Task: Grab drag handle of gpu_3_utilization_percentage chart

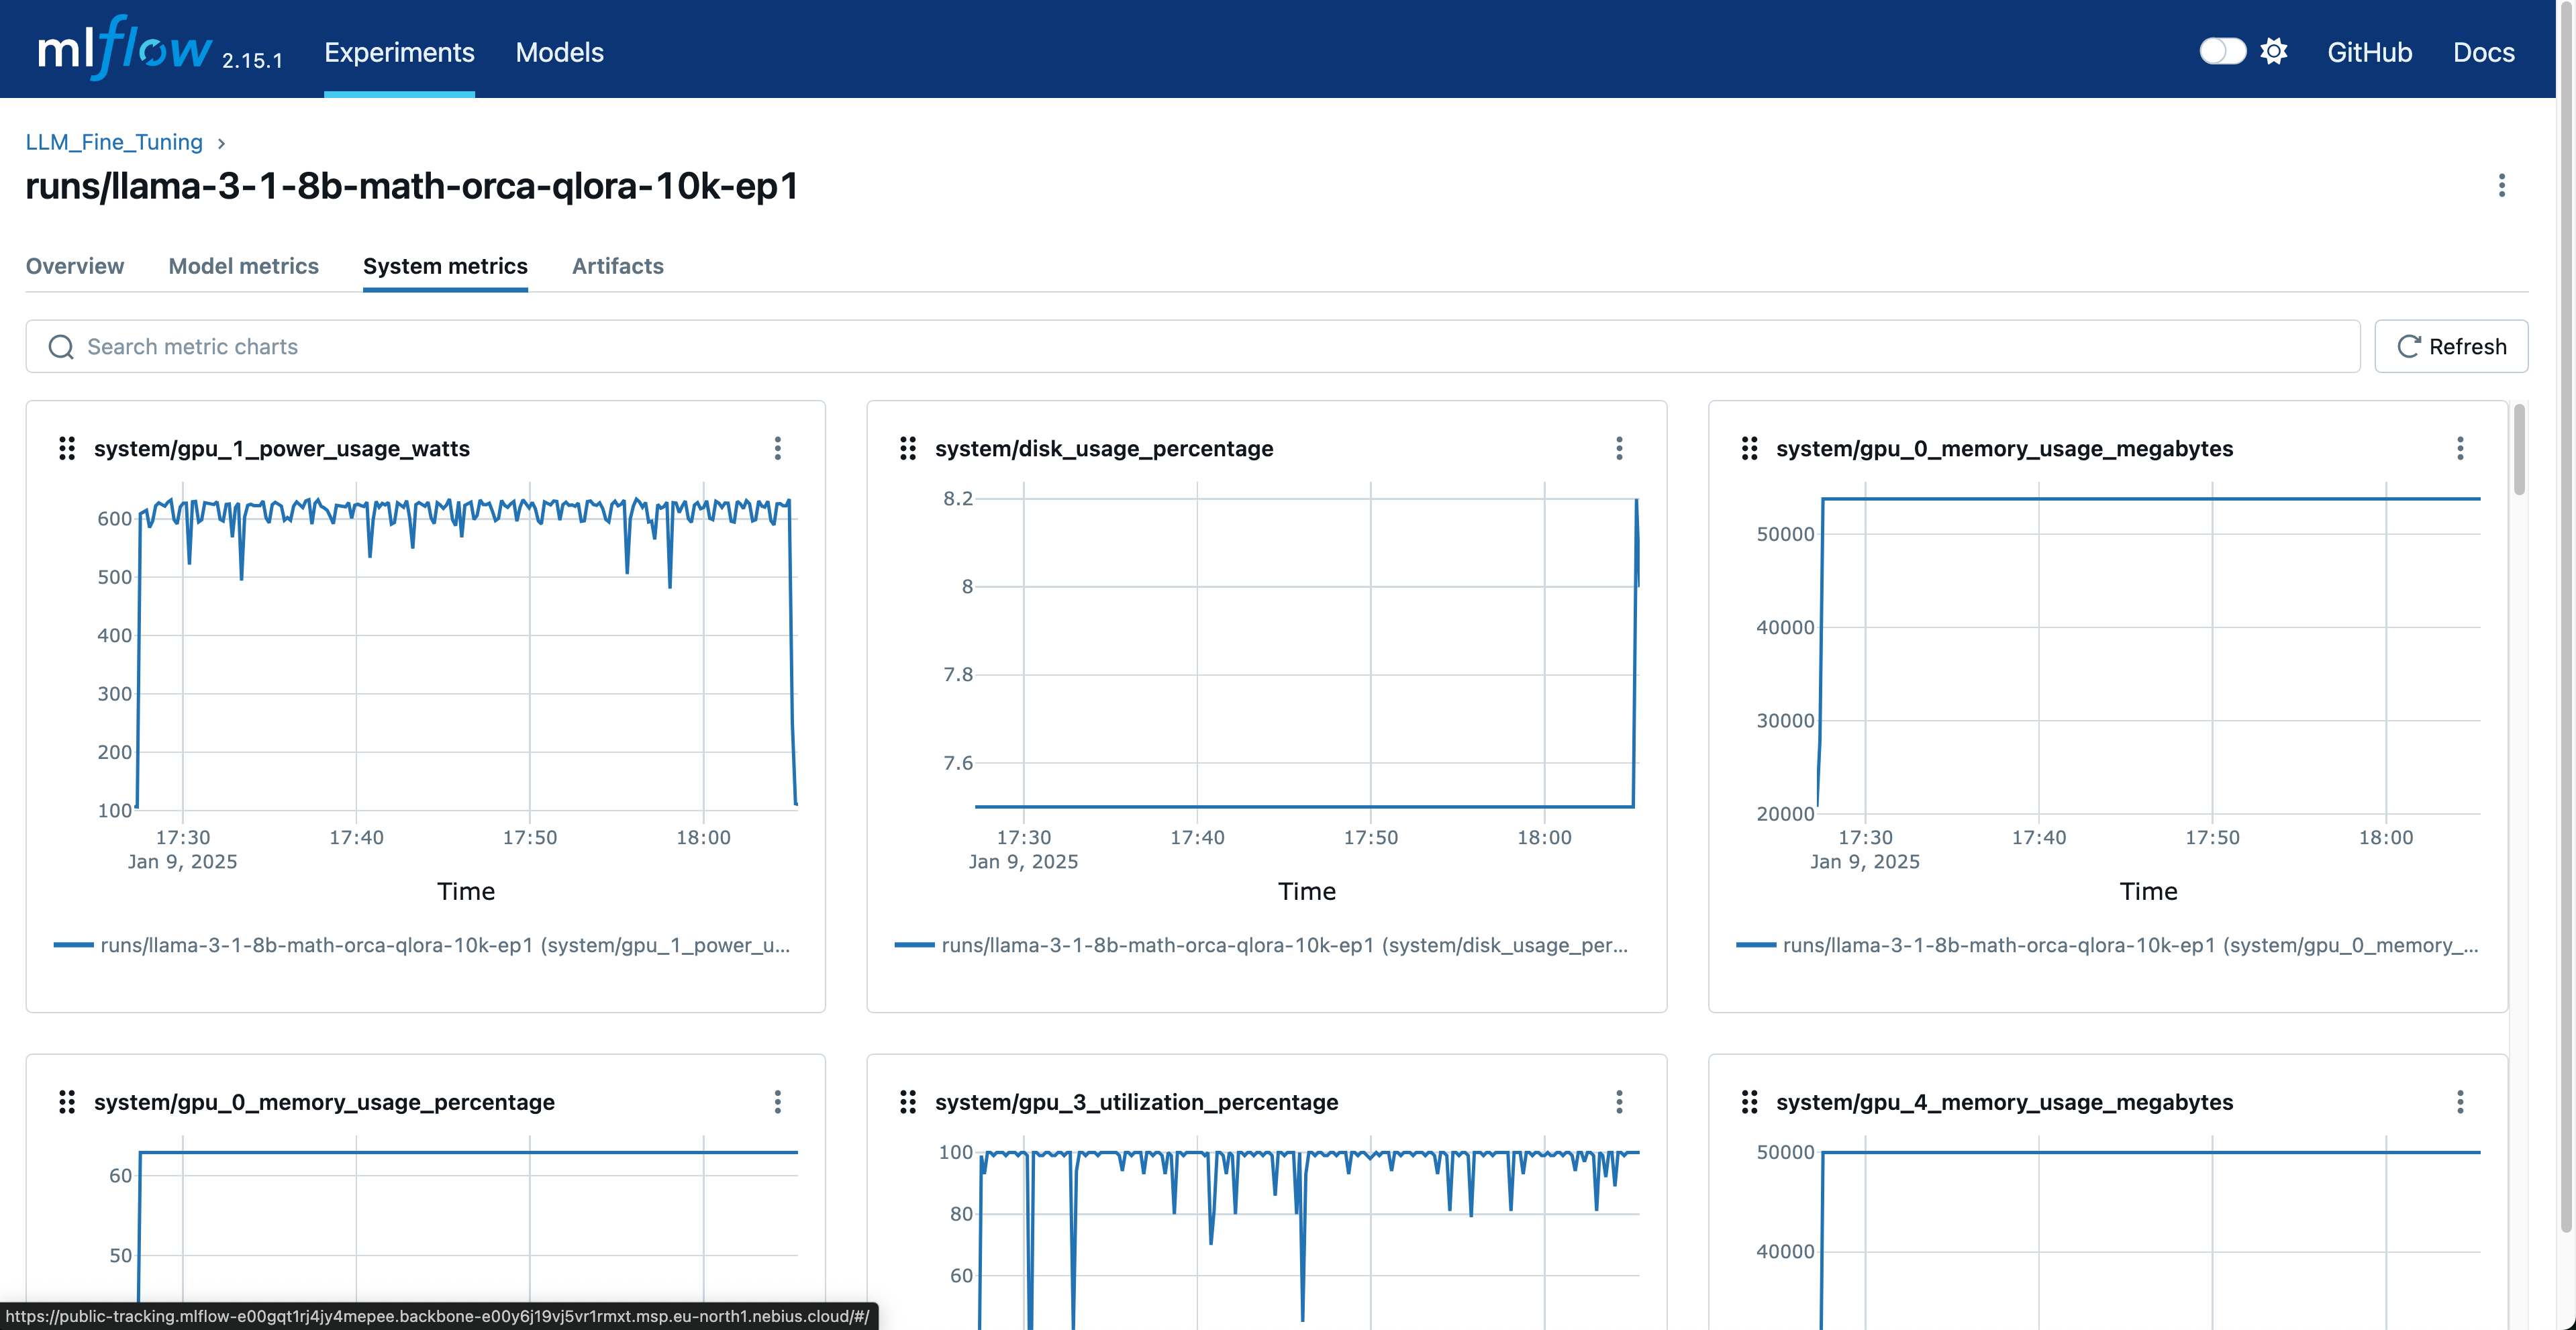Action: [908, 1101]
